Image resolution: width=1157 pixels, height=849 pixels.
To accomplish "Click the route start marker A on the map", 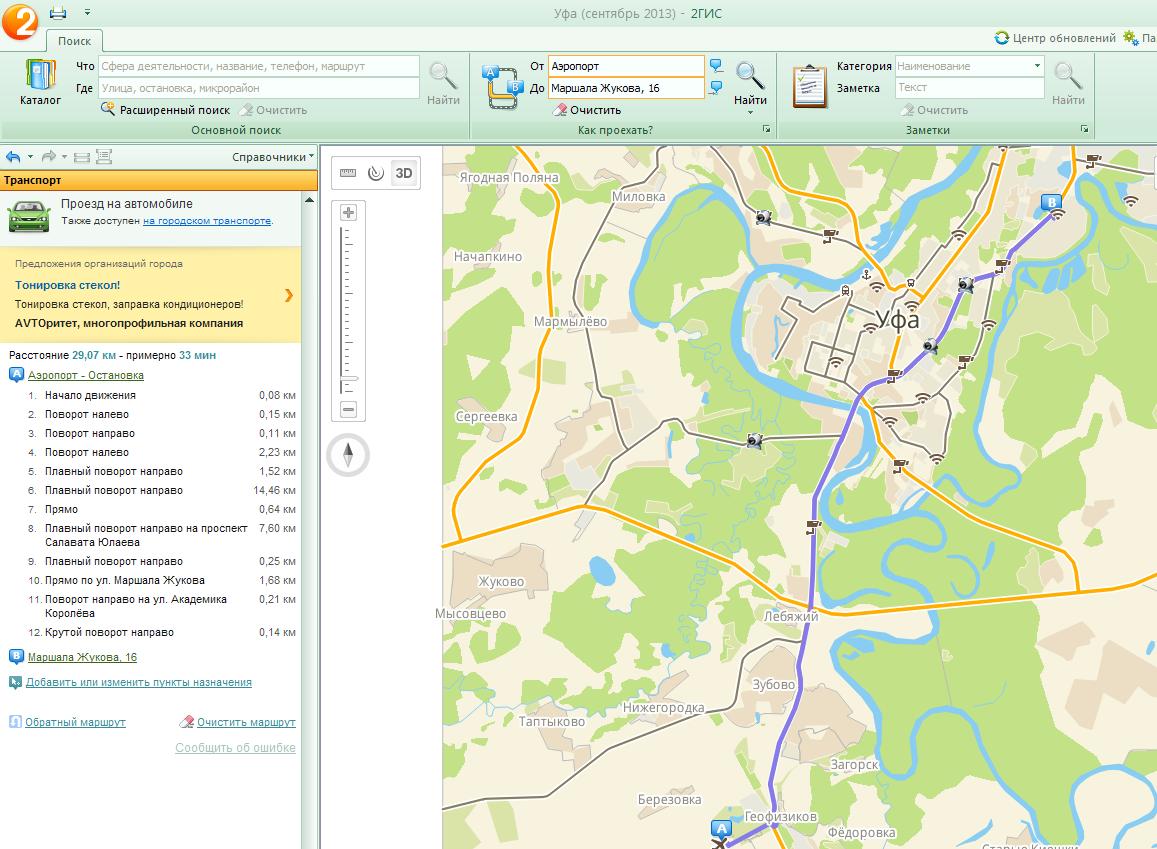I will (x=721, y=829).
